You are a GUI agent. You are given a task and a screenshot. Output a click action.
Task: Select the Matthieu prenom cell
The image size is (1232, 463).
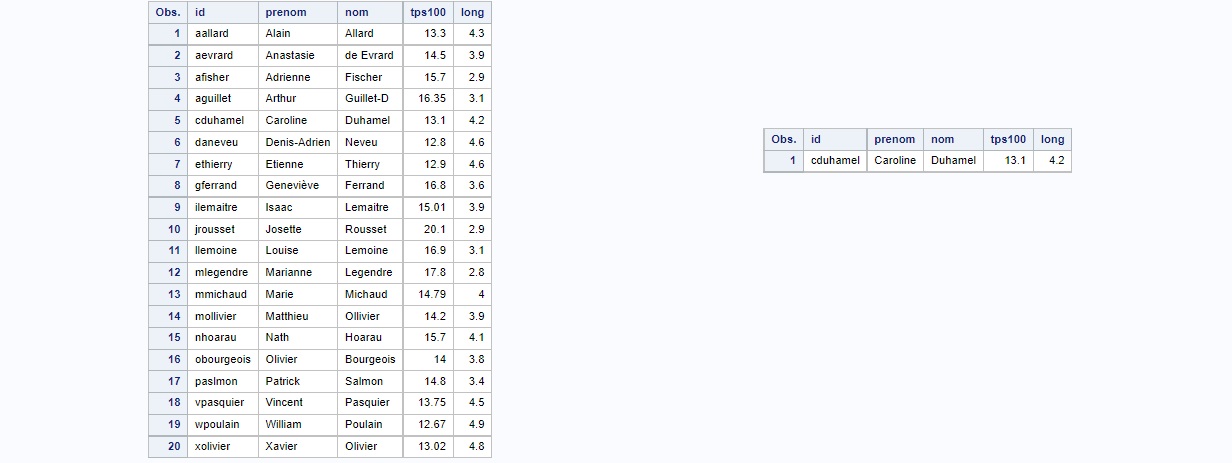tap(287, 316)
